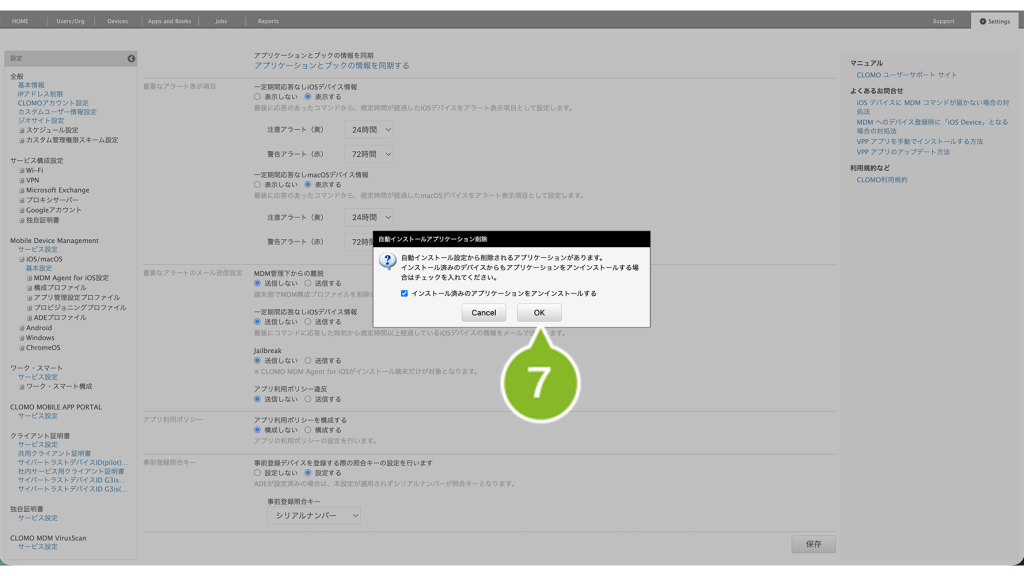The width and height of the screenshot is (1024, 576).
Task: Open the Apps and Books tab
Action: pos(169,21)
